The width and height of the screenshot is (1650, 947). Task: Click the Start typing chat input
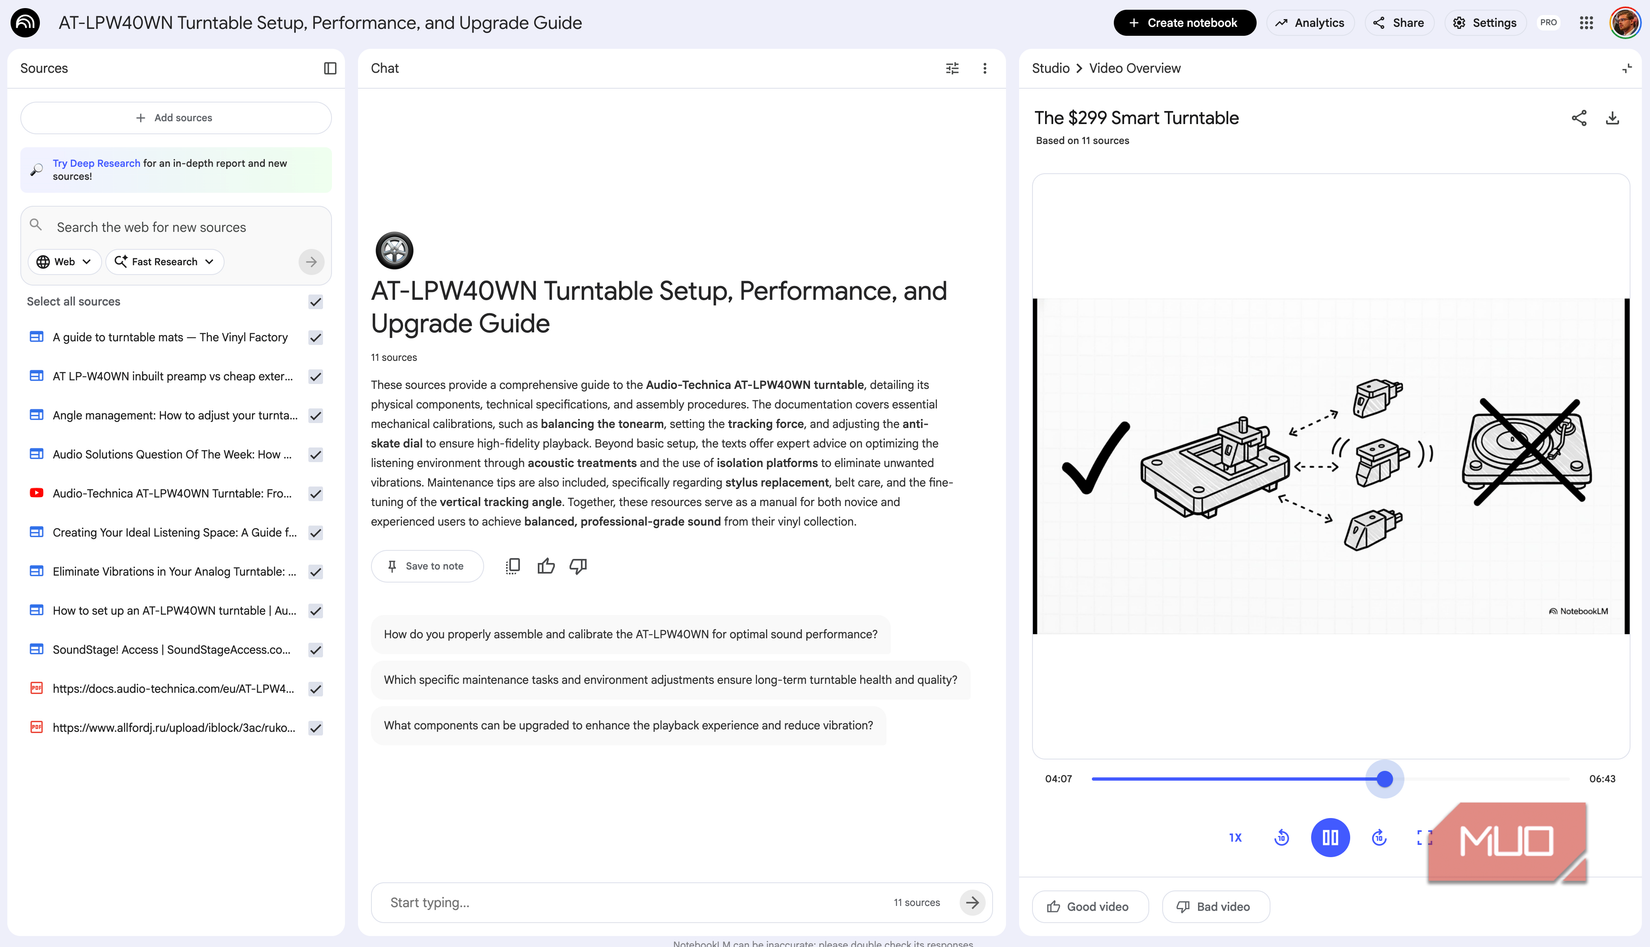click(x=630, y=902)
